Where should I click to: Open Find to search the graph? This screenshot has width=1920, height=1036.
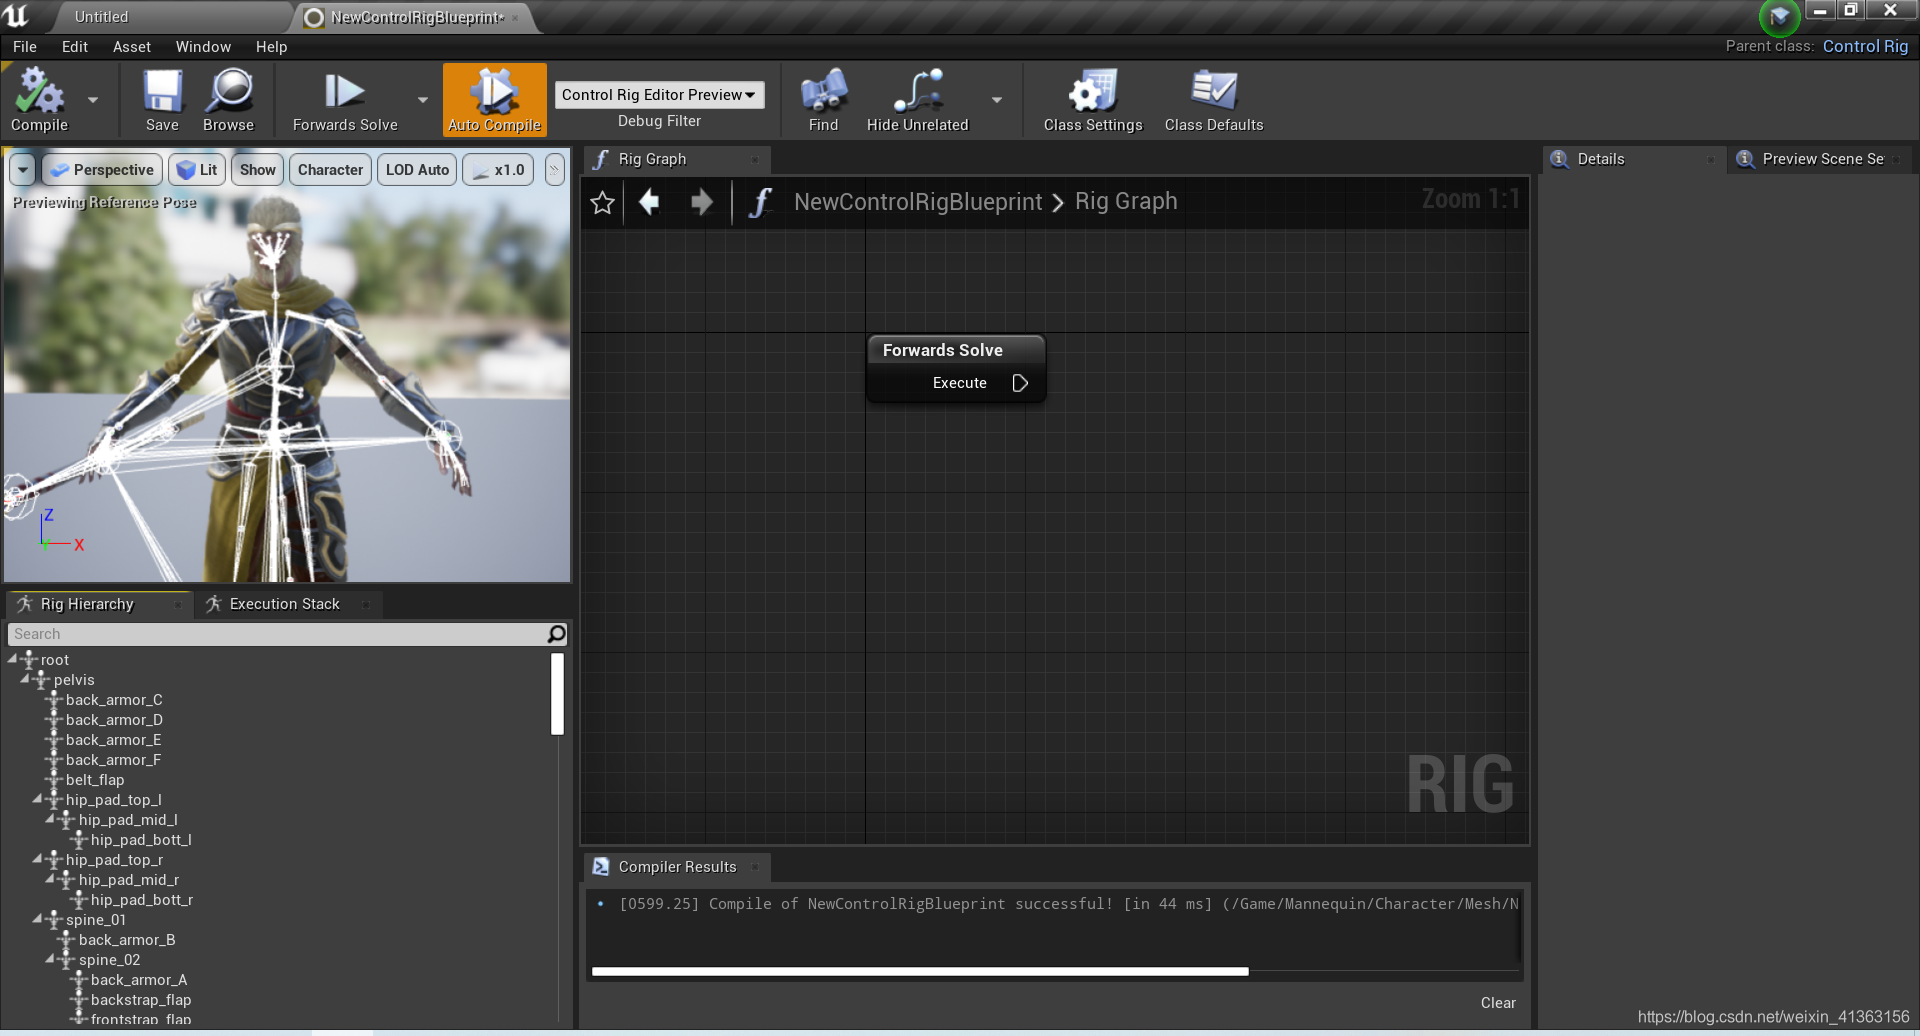click(x=822, y=99)
